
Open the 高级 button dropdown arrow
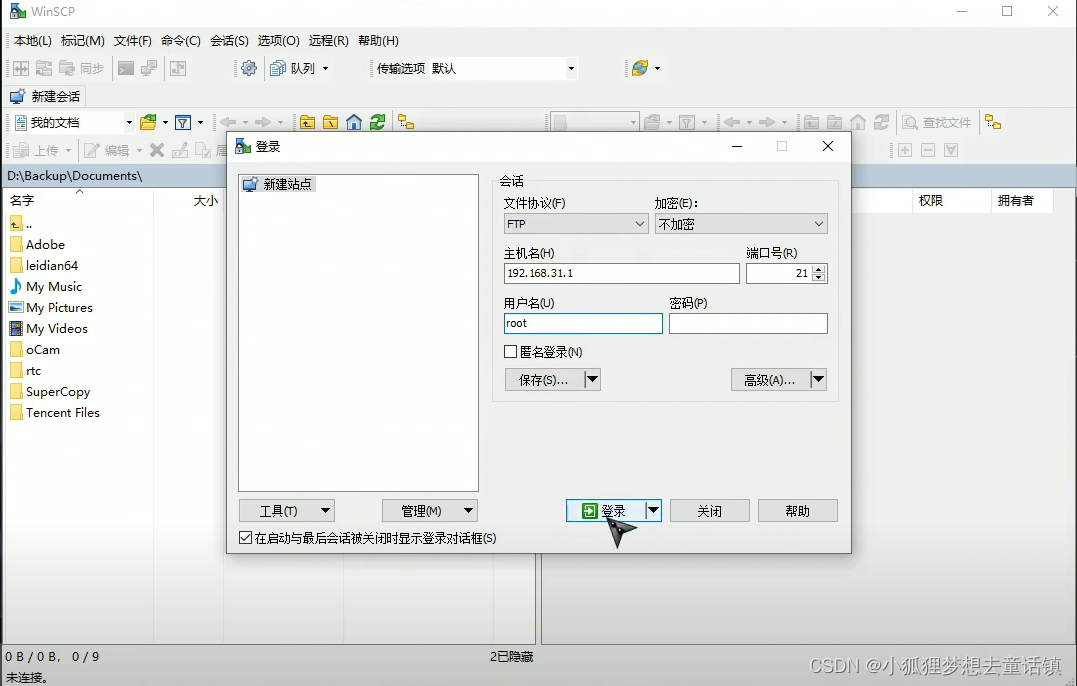818,379
